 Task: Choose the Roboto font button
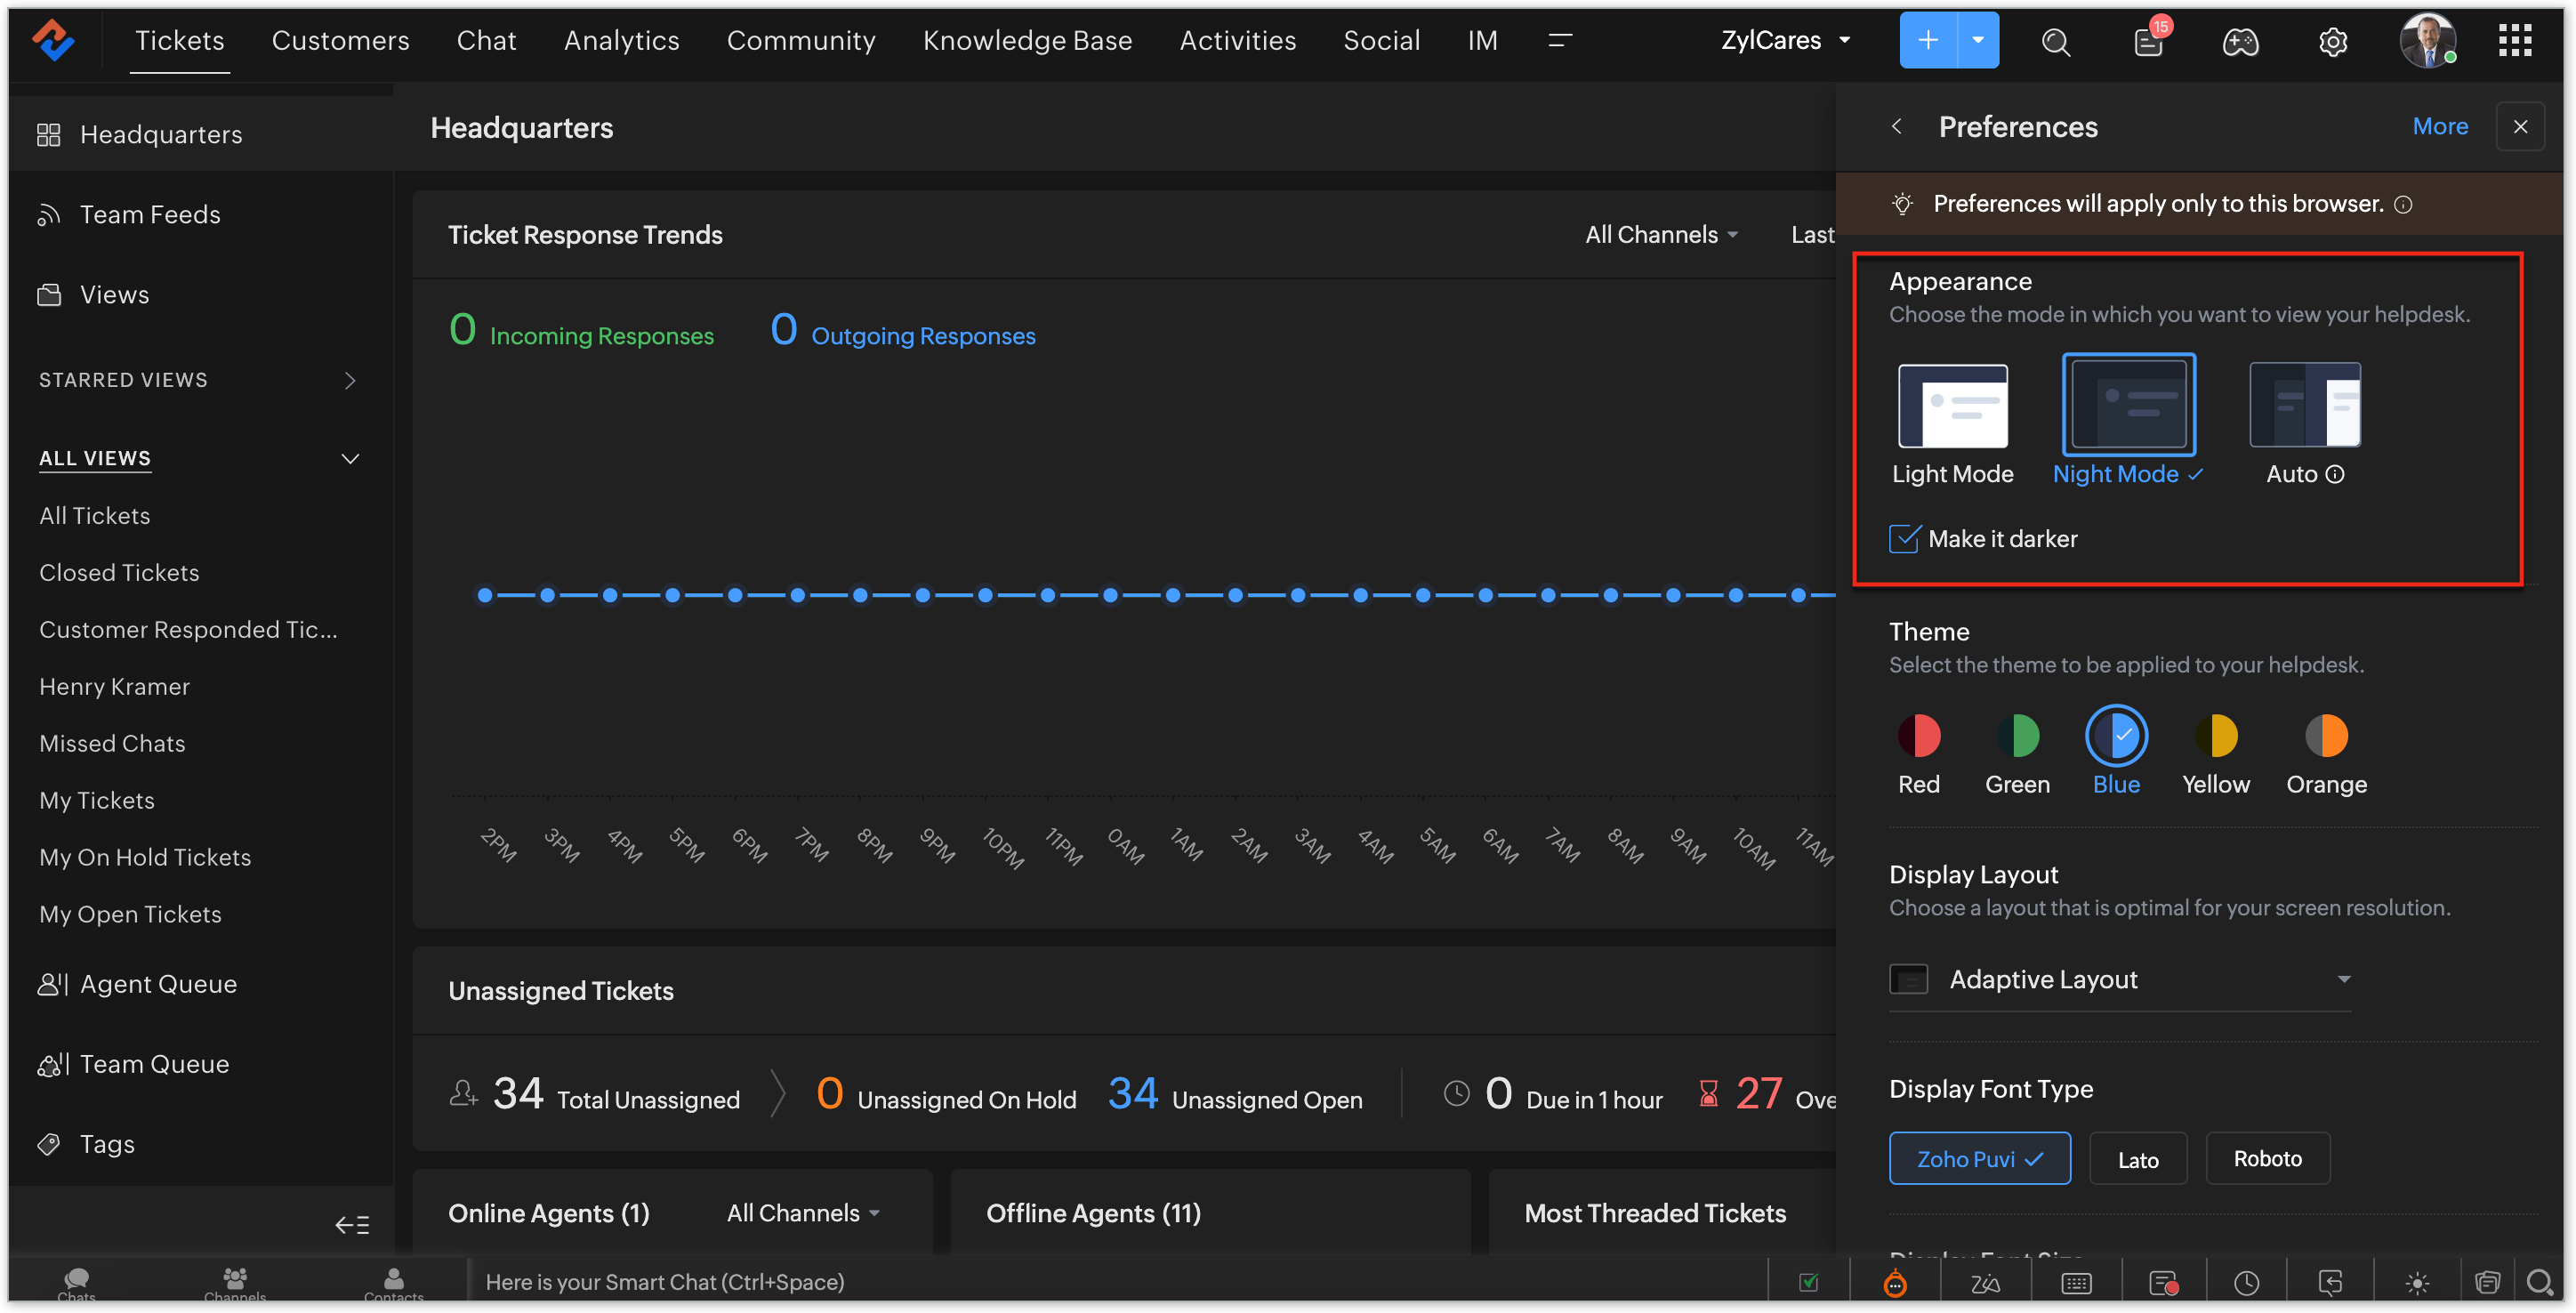point(2267,1158)
